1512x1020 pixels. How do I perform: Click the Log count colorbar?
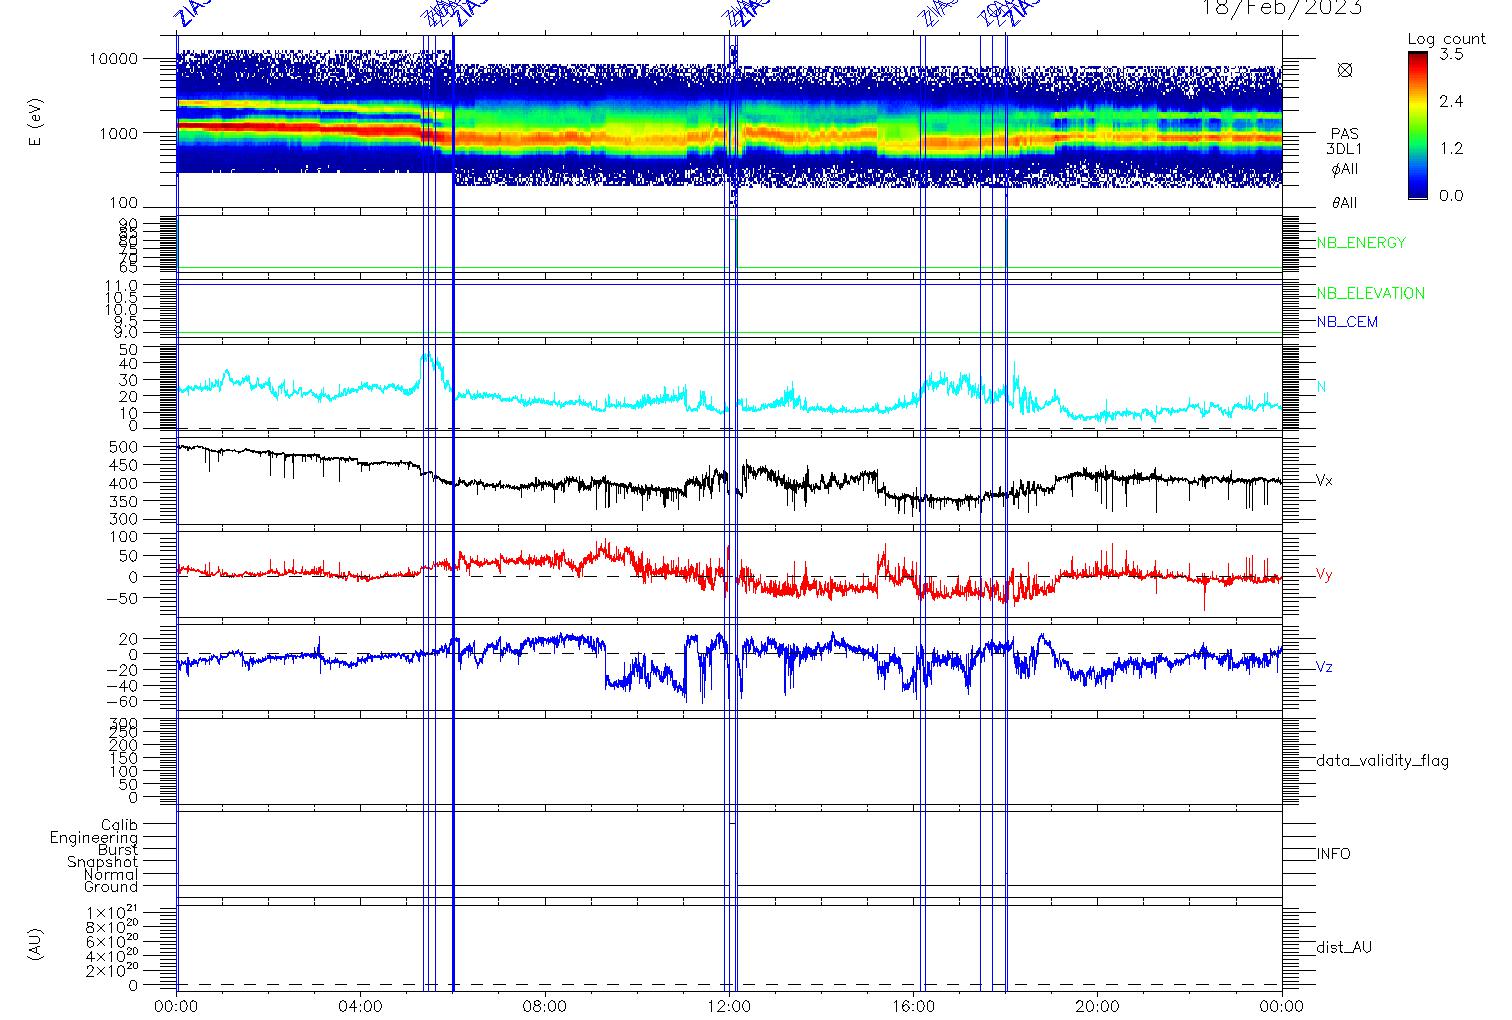(1418, 125)
